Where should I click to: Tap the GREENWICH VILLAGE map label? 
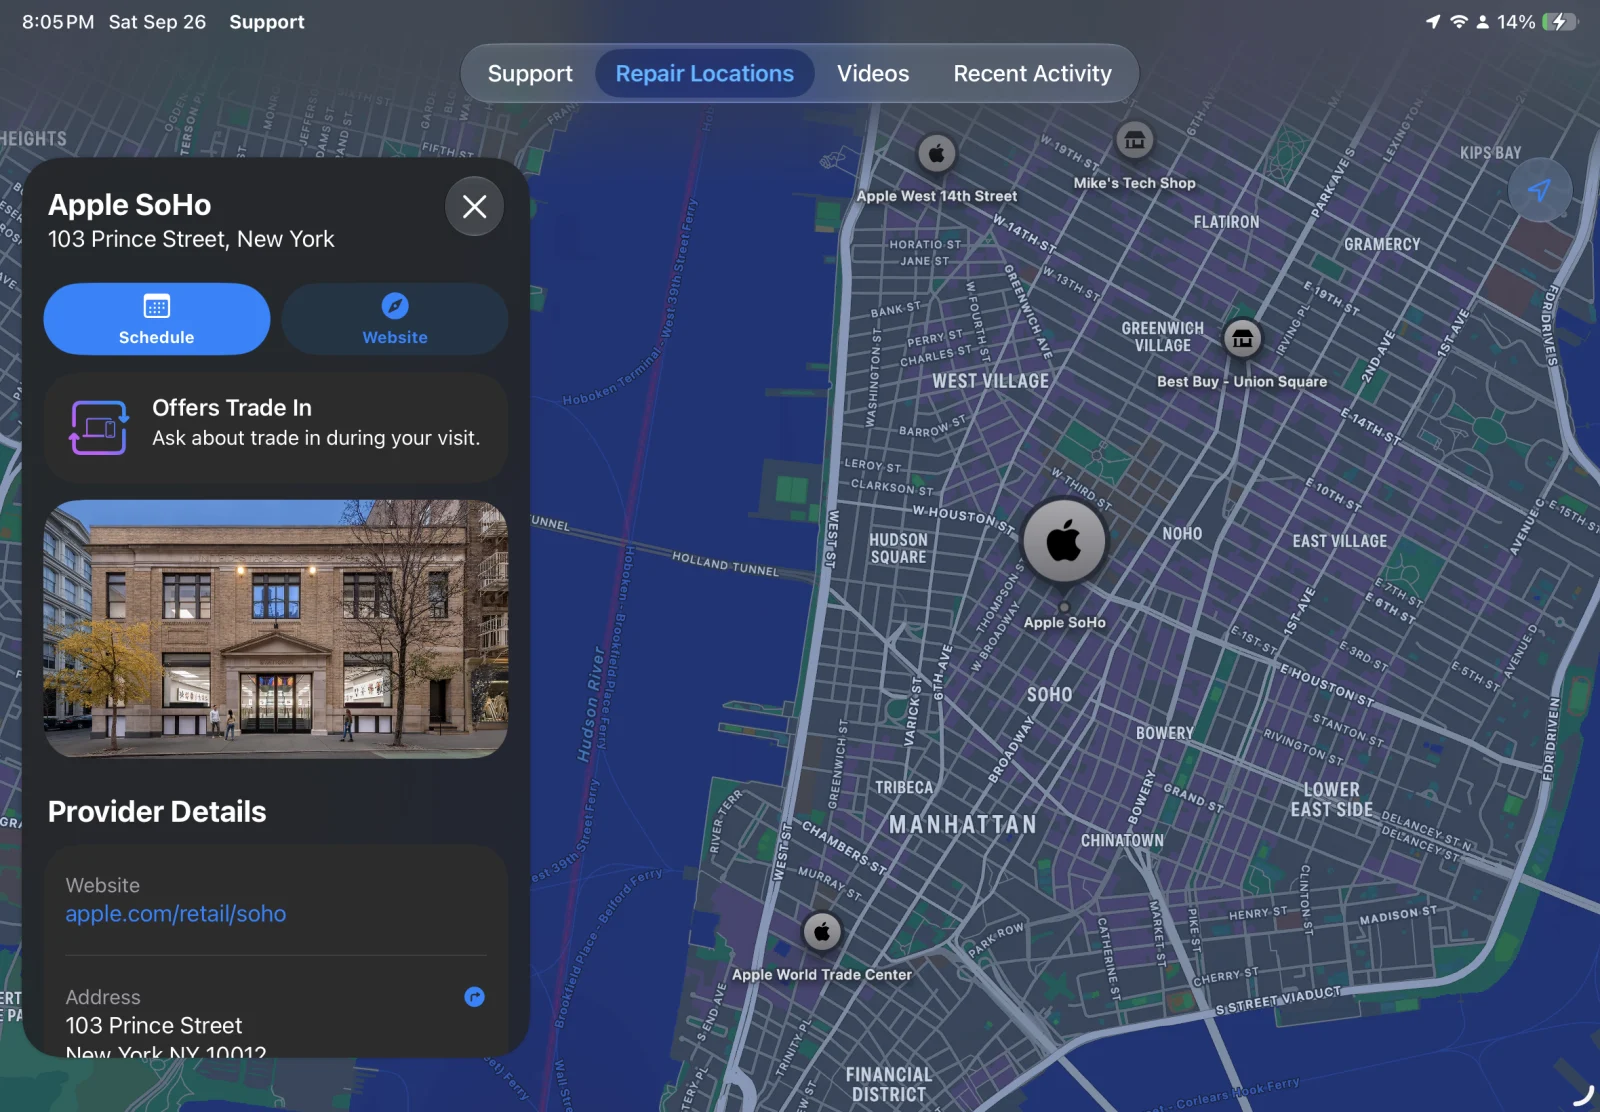click(1163, 337)
